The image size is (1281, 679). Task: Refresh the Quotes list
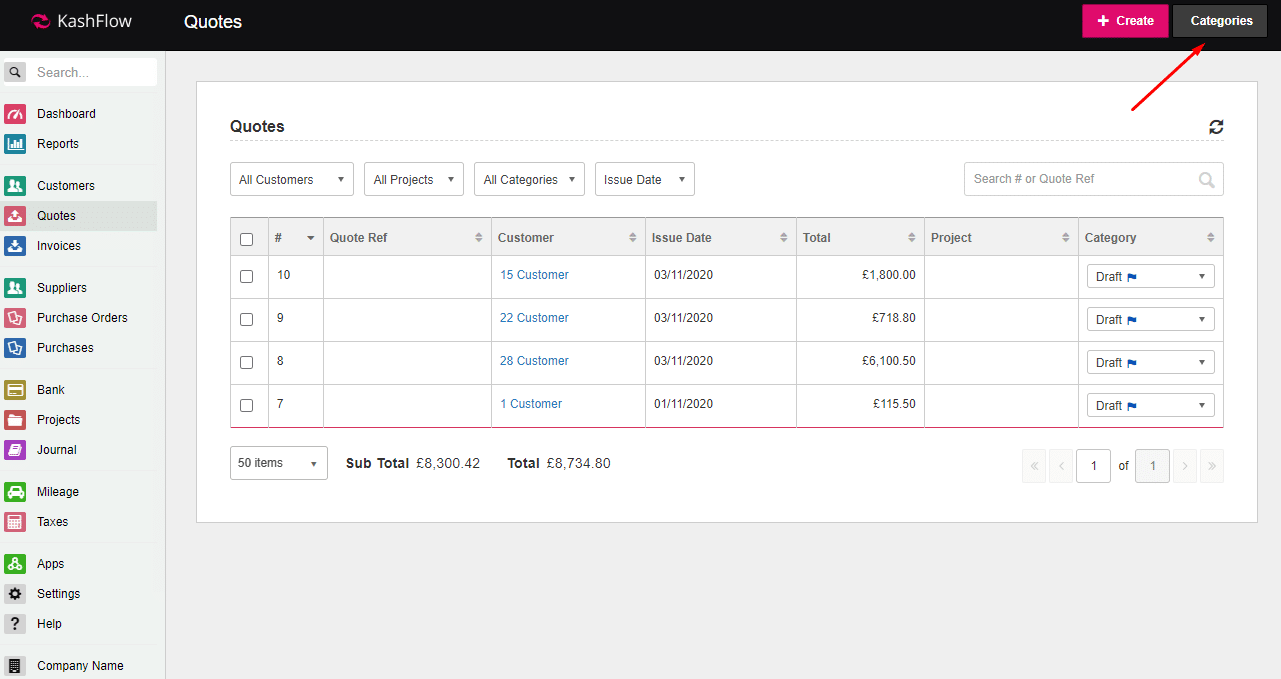coord(1216,127)
